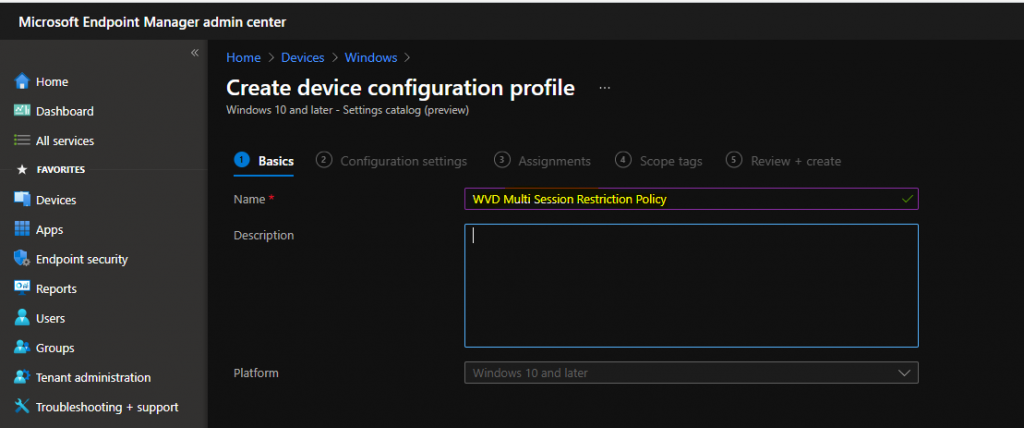Select the Basics step tab
1024x428 pixels.
(264, 161)
